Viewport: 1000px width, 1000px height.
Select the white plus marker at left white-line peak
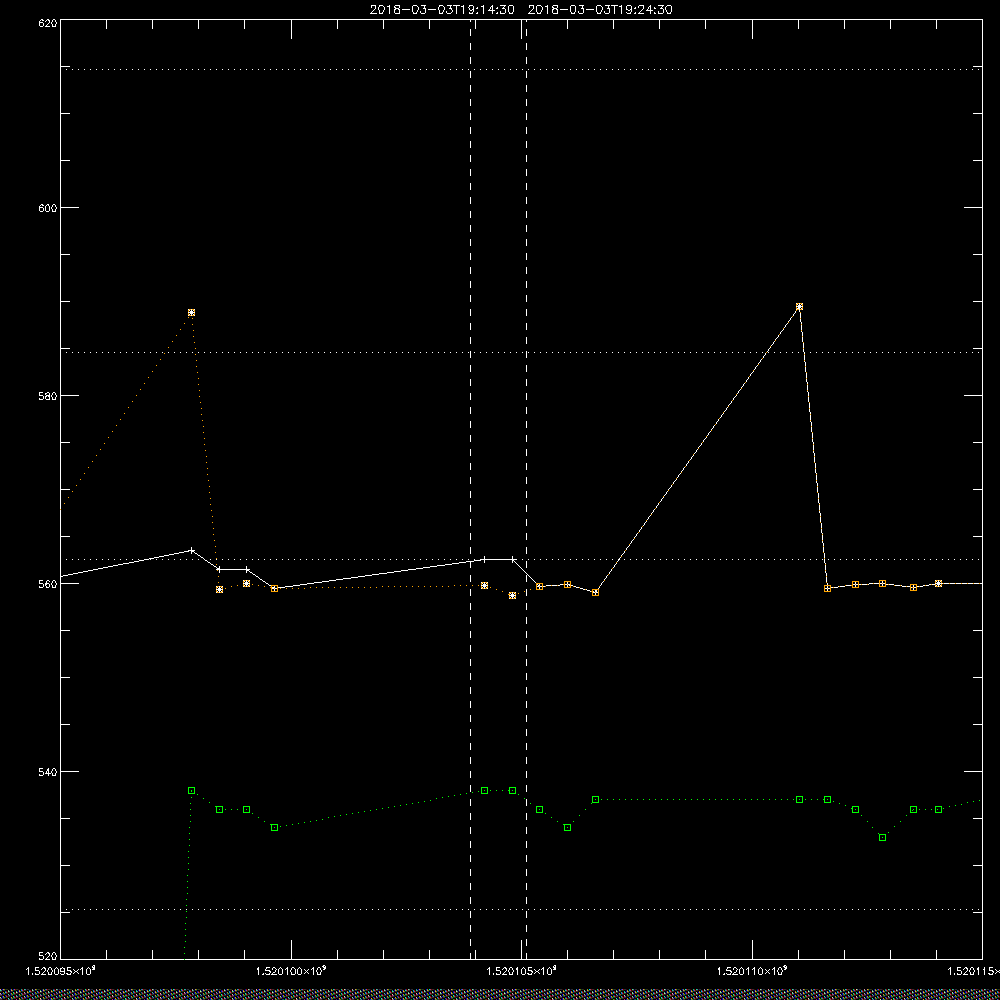pos(192,550)
